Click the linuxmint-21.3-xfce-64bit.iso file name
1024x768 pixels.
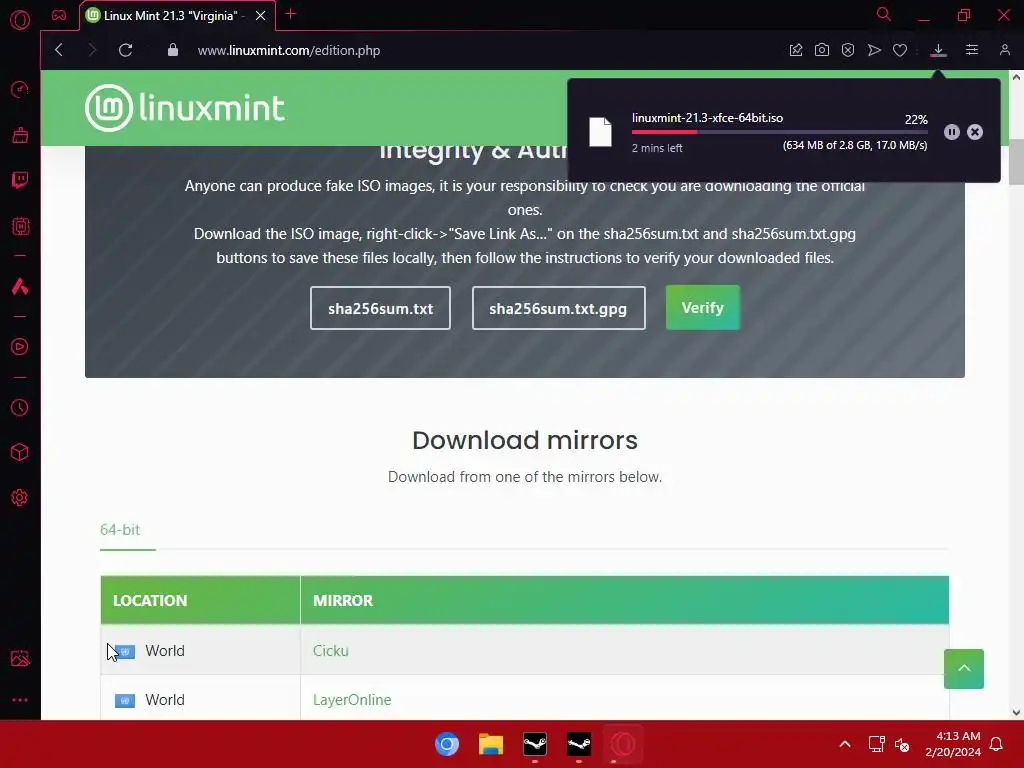(707, 118)
